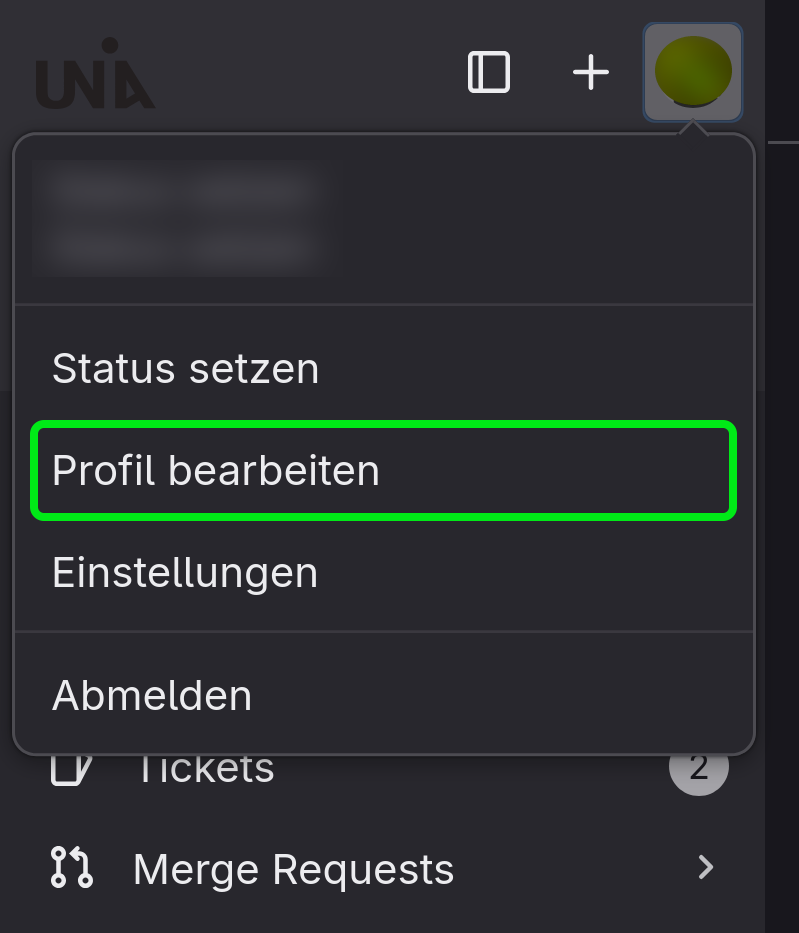Toggle the sidebar with the panel icon
Screen dimensions: 799x933
(x=489, y=72)
